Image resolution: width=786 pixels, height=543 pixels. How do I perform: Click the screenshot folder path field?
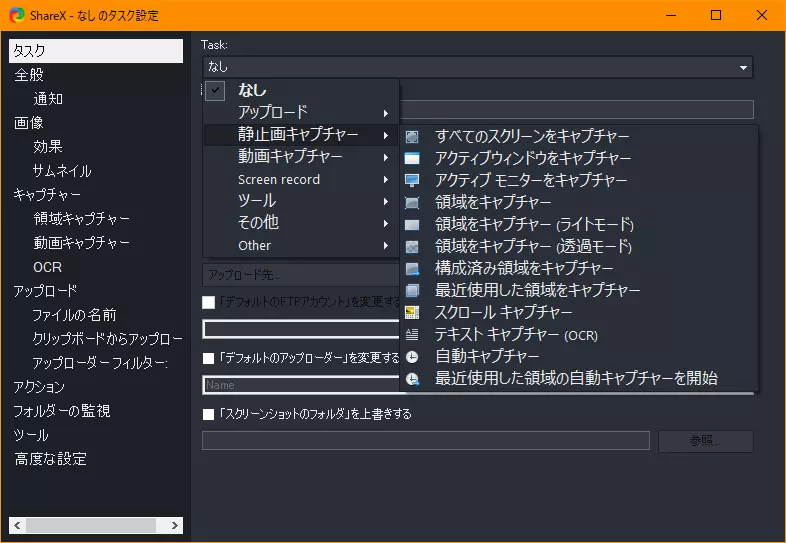point(426,441)
